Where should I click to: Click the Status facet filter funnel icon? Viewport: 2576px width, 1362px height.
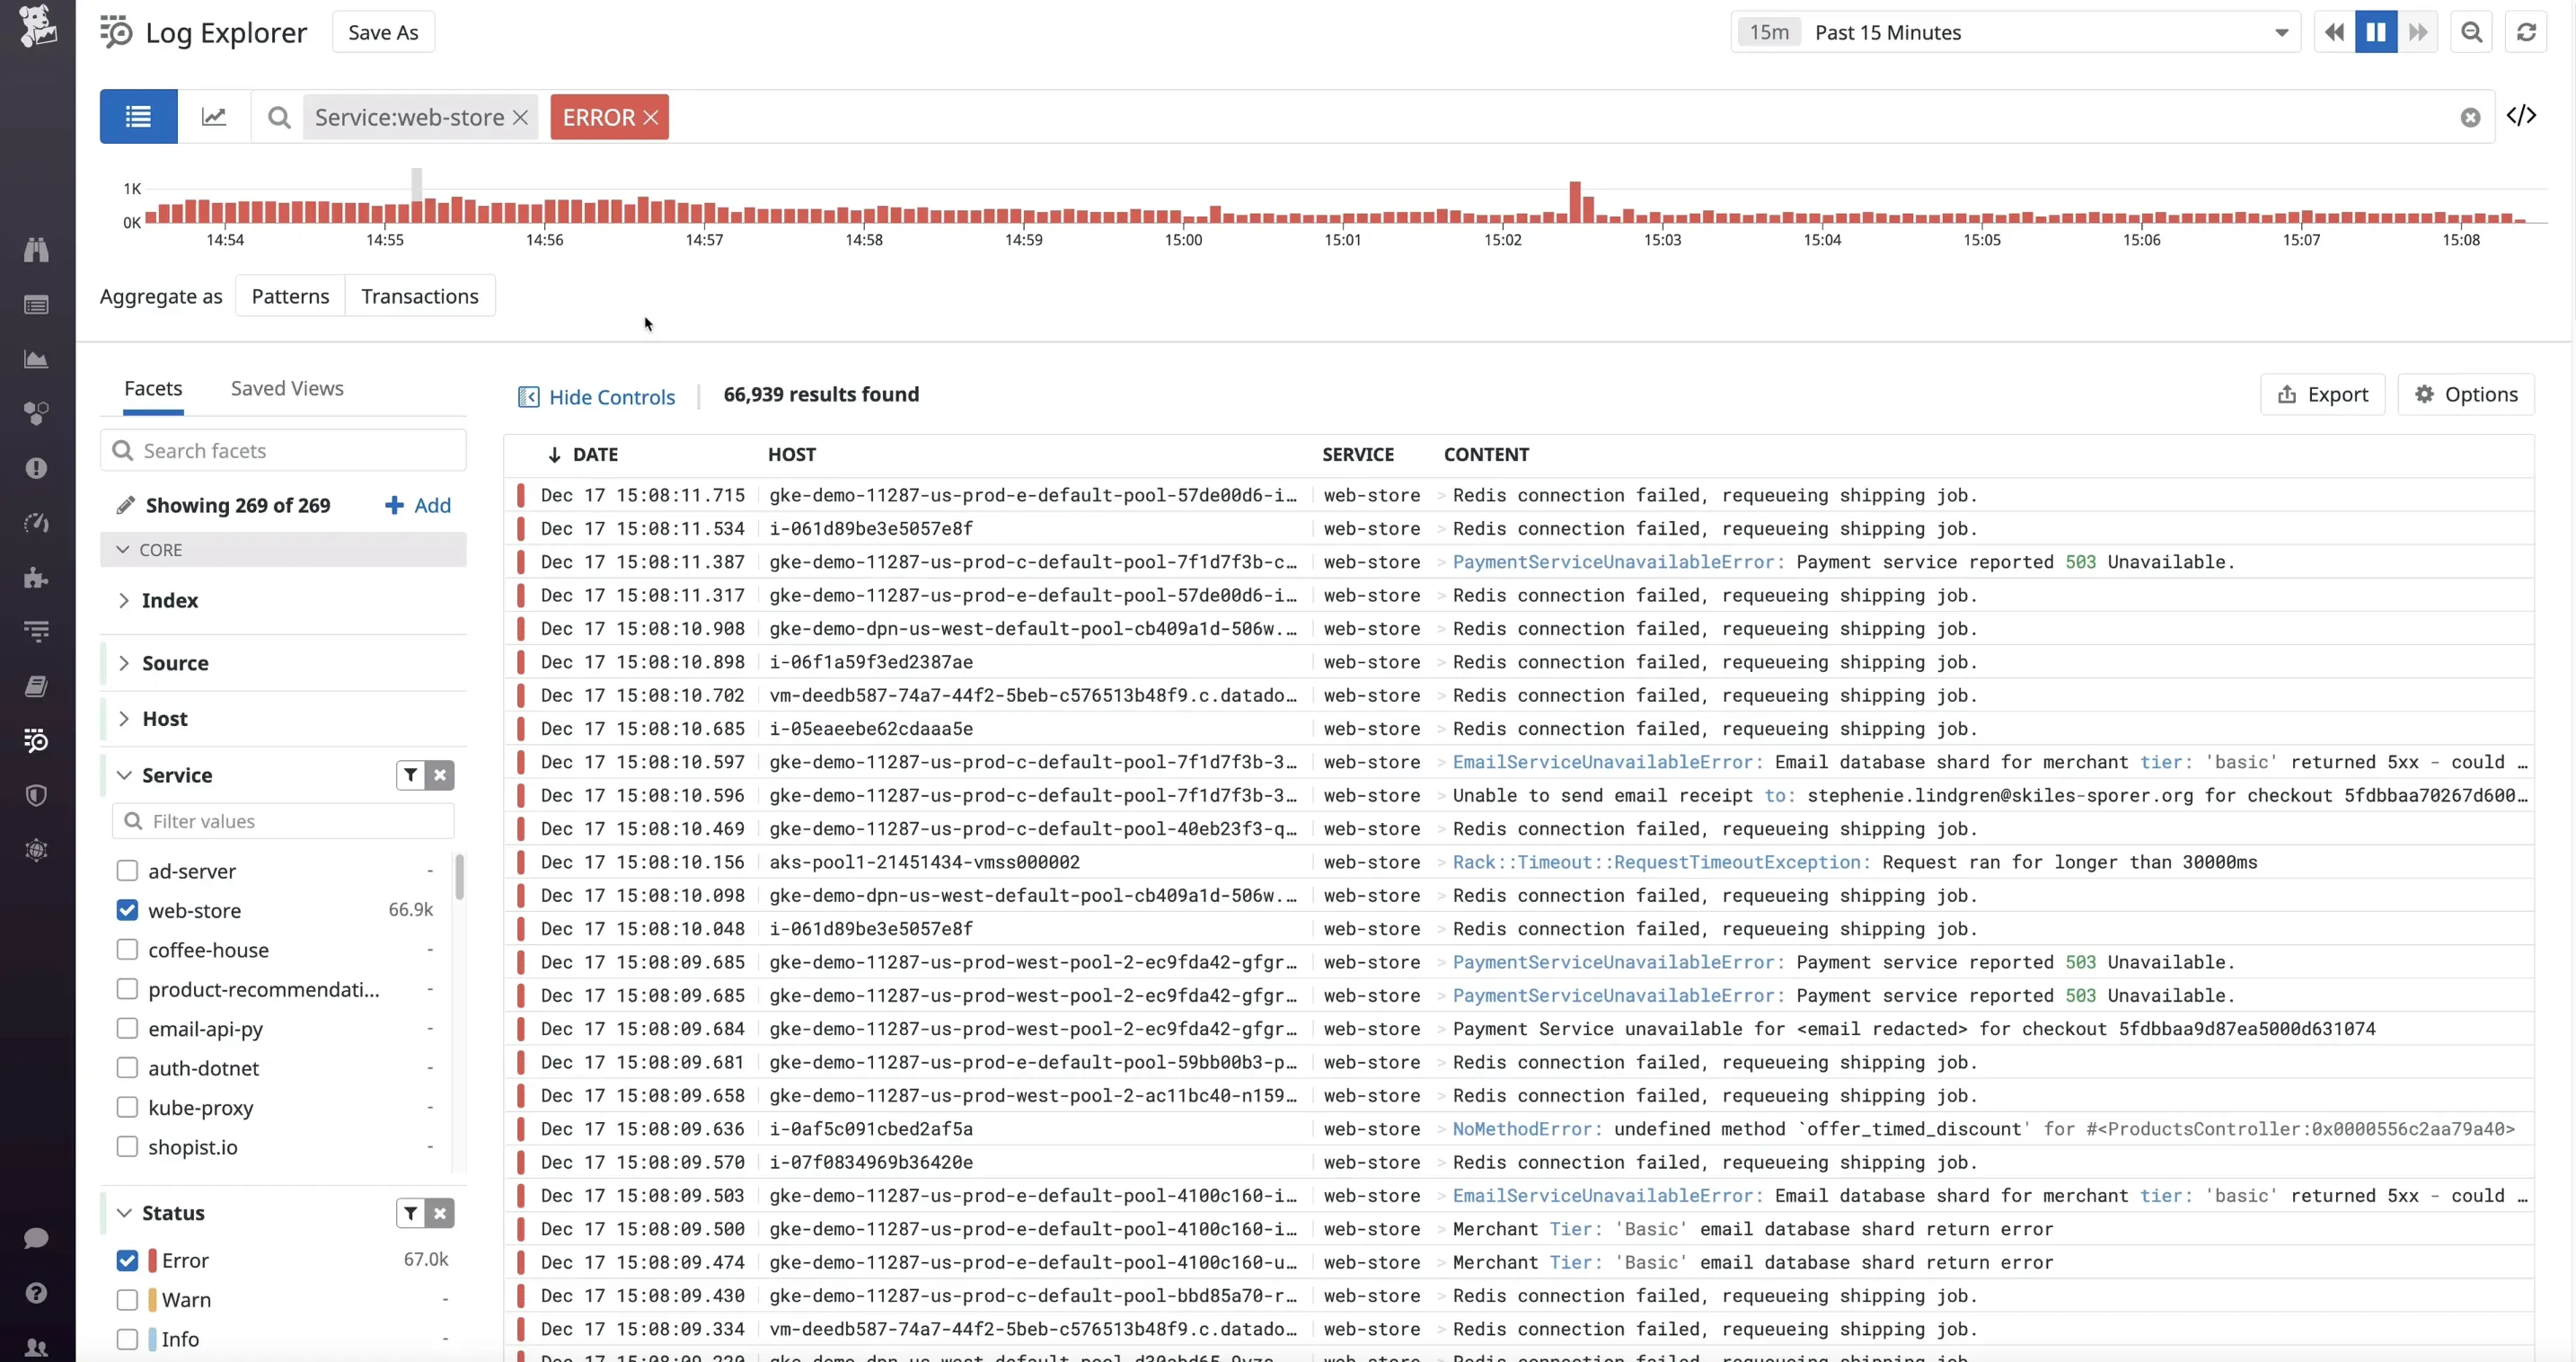(x=411, y=1213)
